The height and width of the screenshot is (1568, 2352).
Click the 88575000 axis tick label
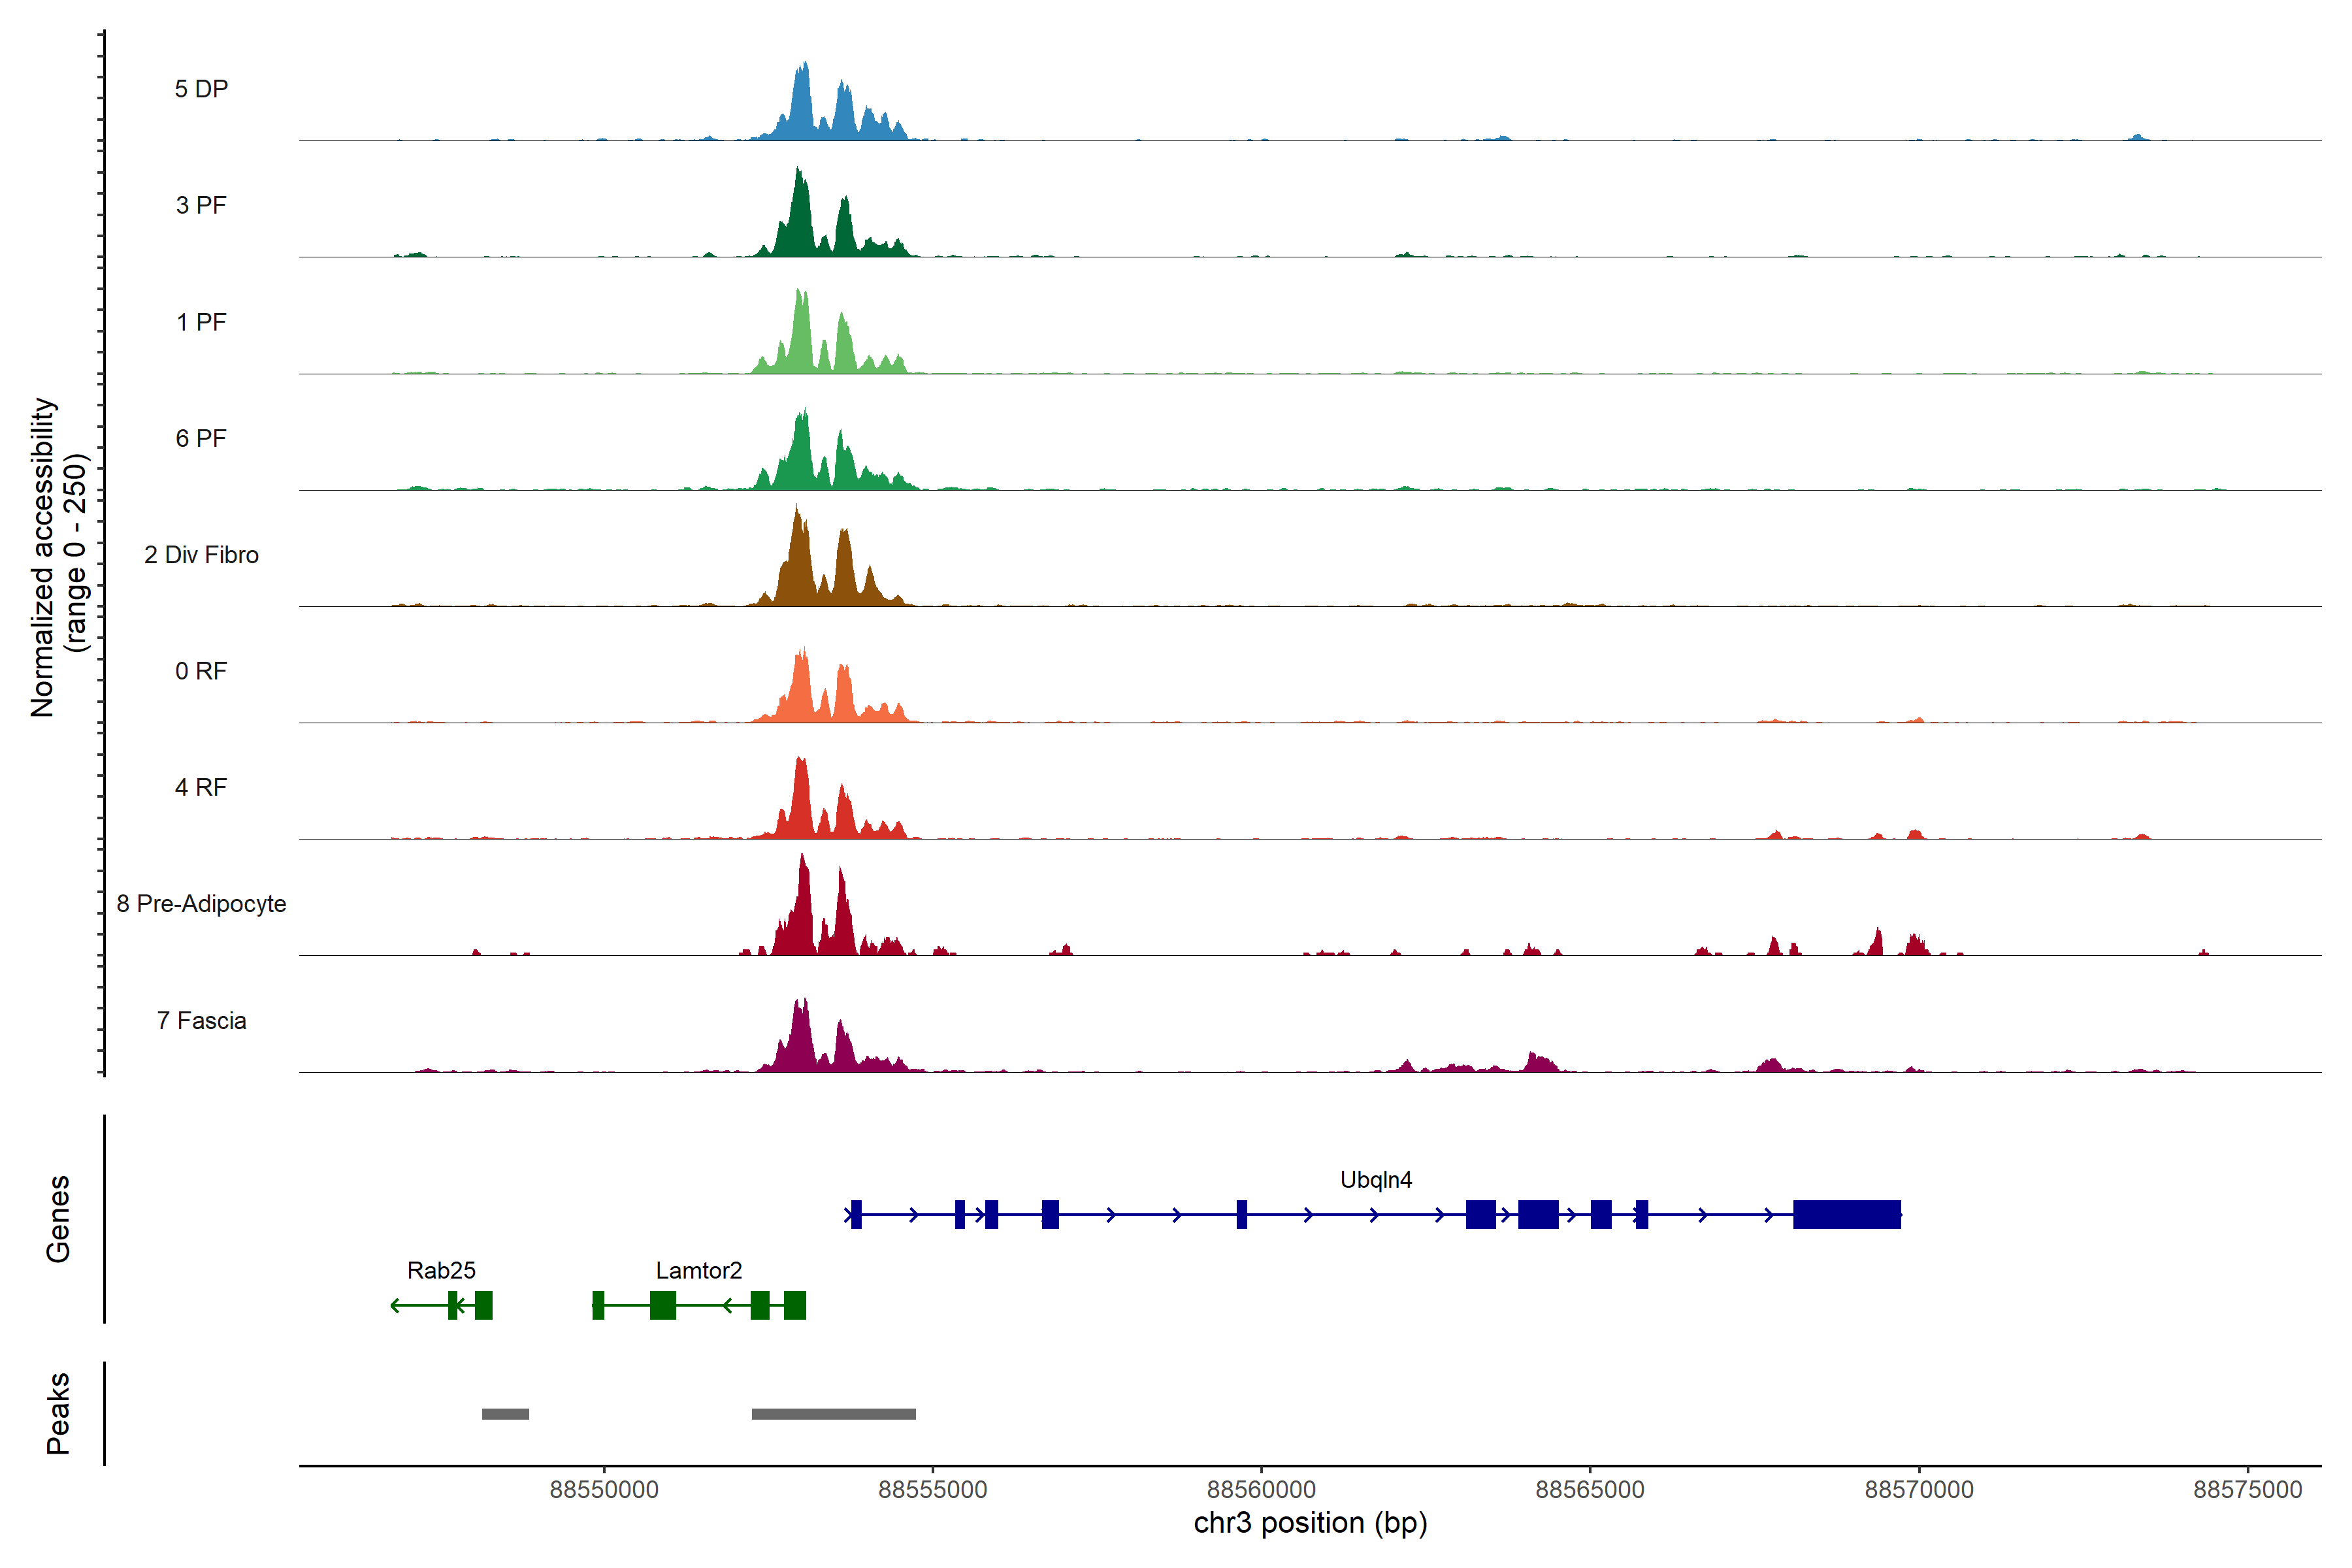2247,1490
